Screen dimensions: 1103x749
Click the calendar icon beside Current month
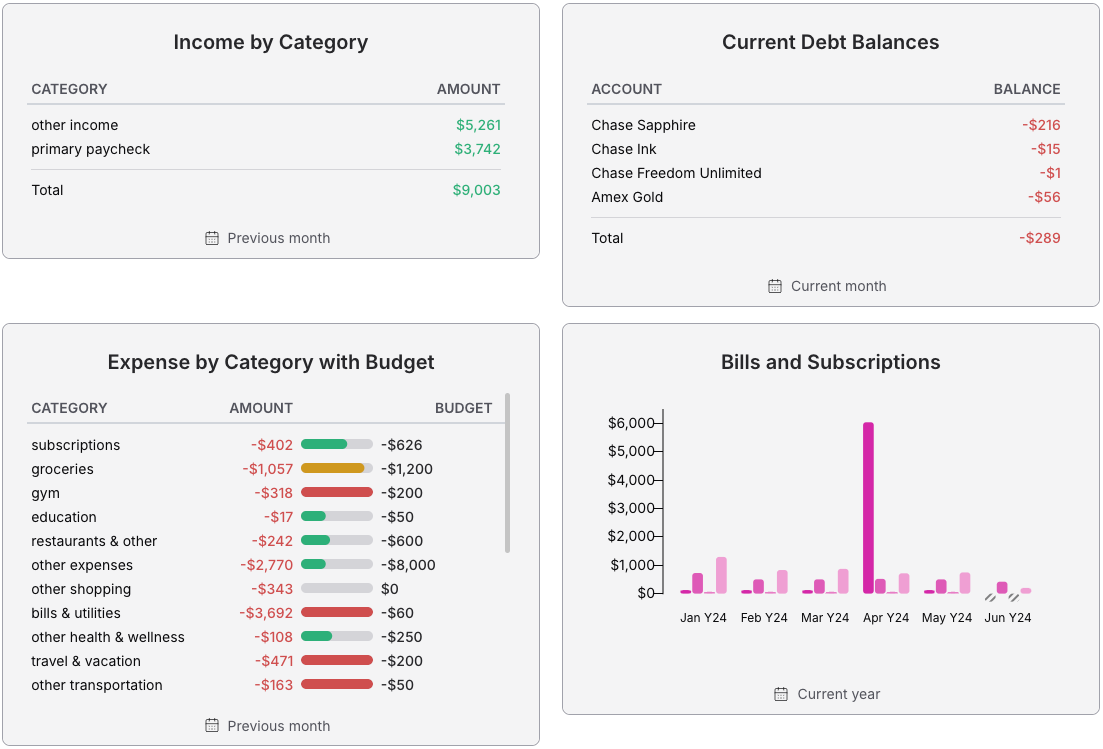coord(775,286)
